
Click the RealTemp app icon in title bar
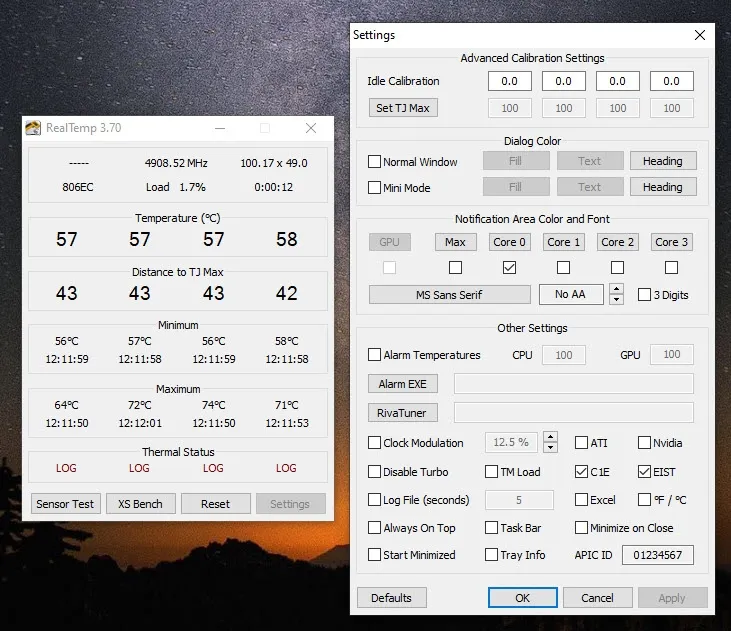click(34, 128)
